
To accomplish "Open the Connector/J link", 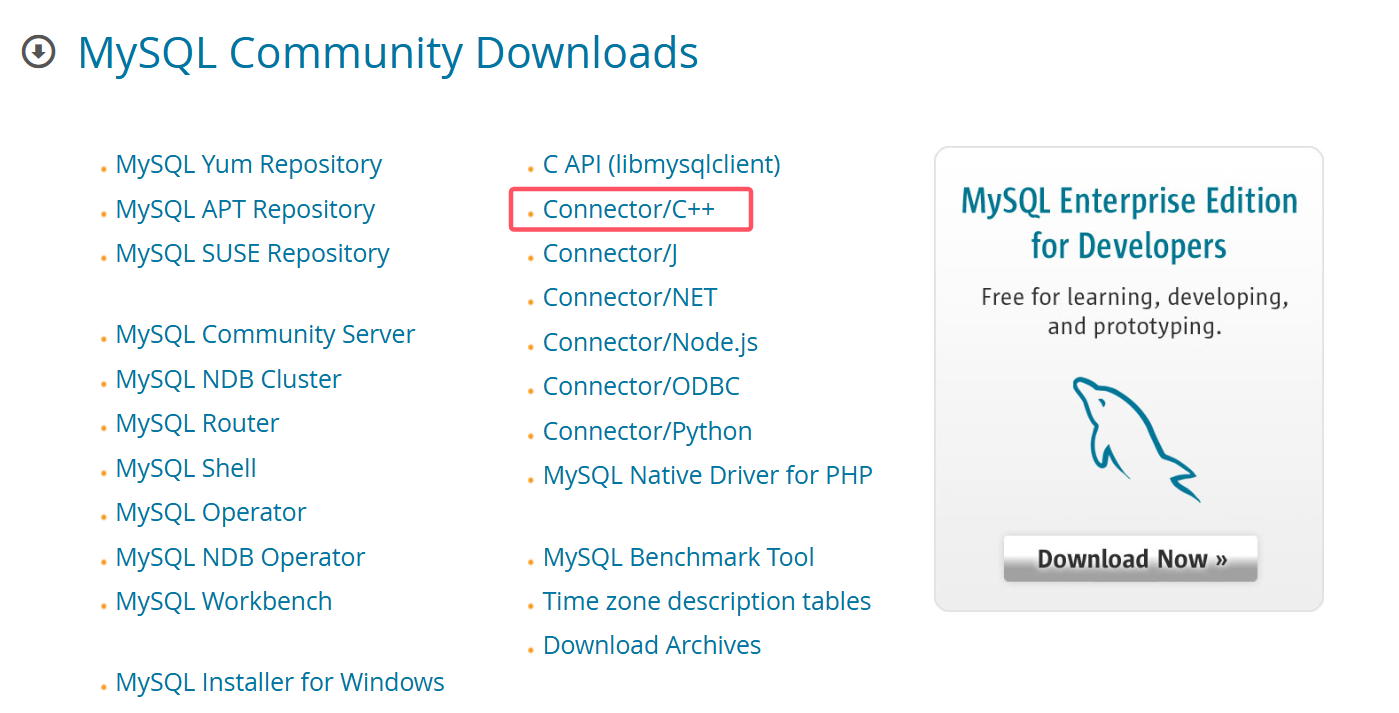I will 610,253.
